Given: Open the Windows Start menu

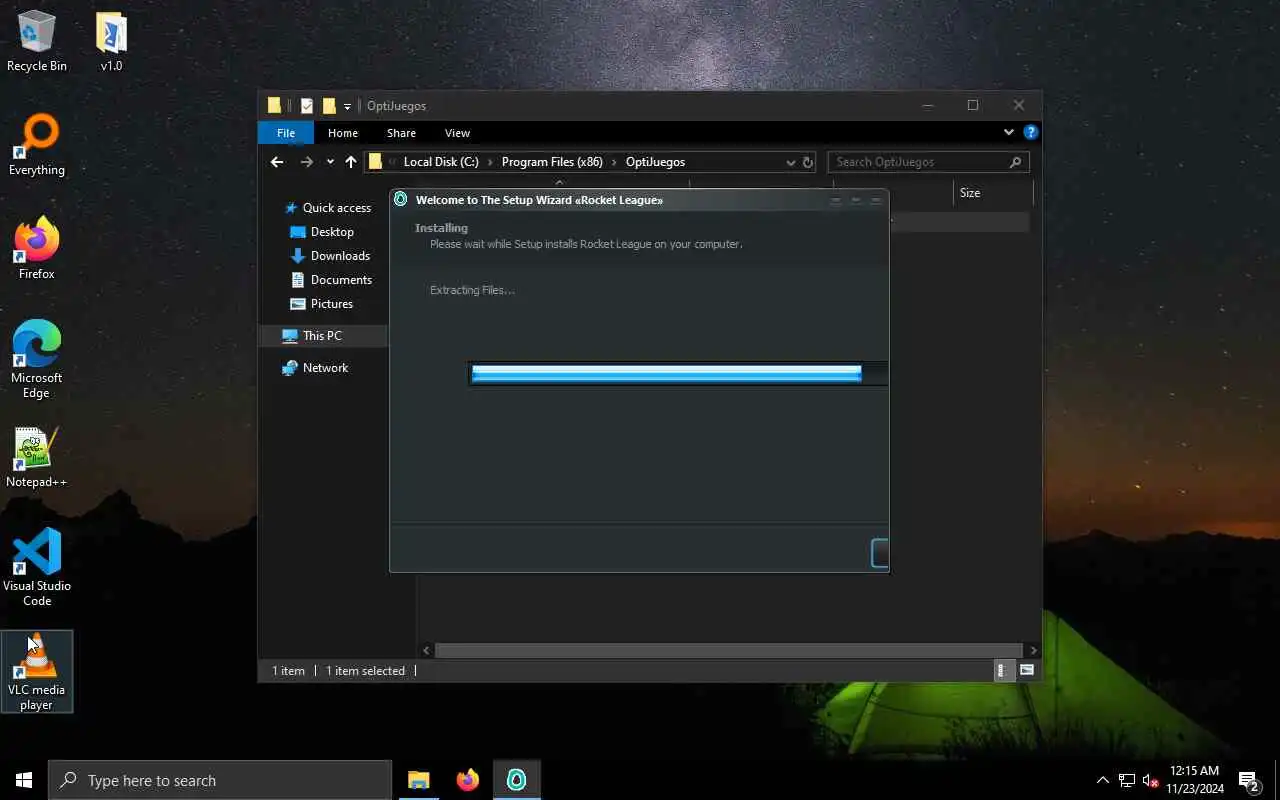Looking at the screenshot, I should tap(24, 780).
